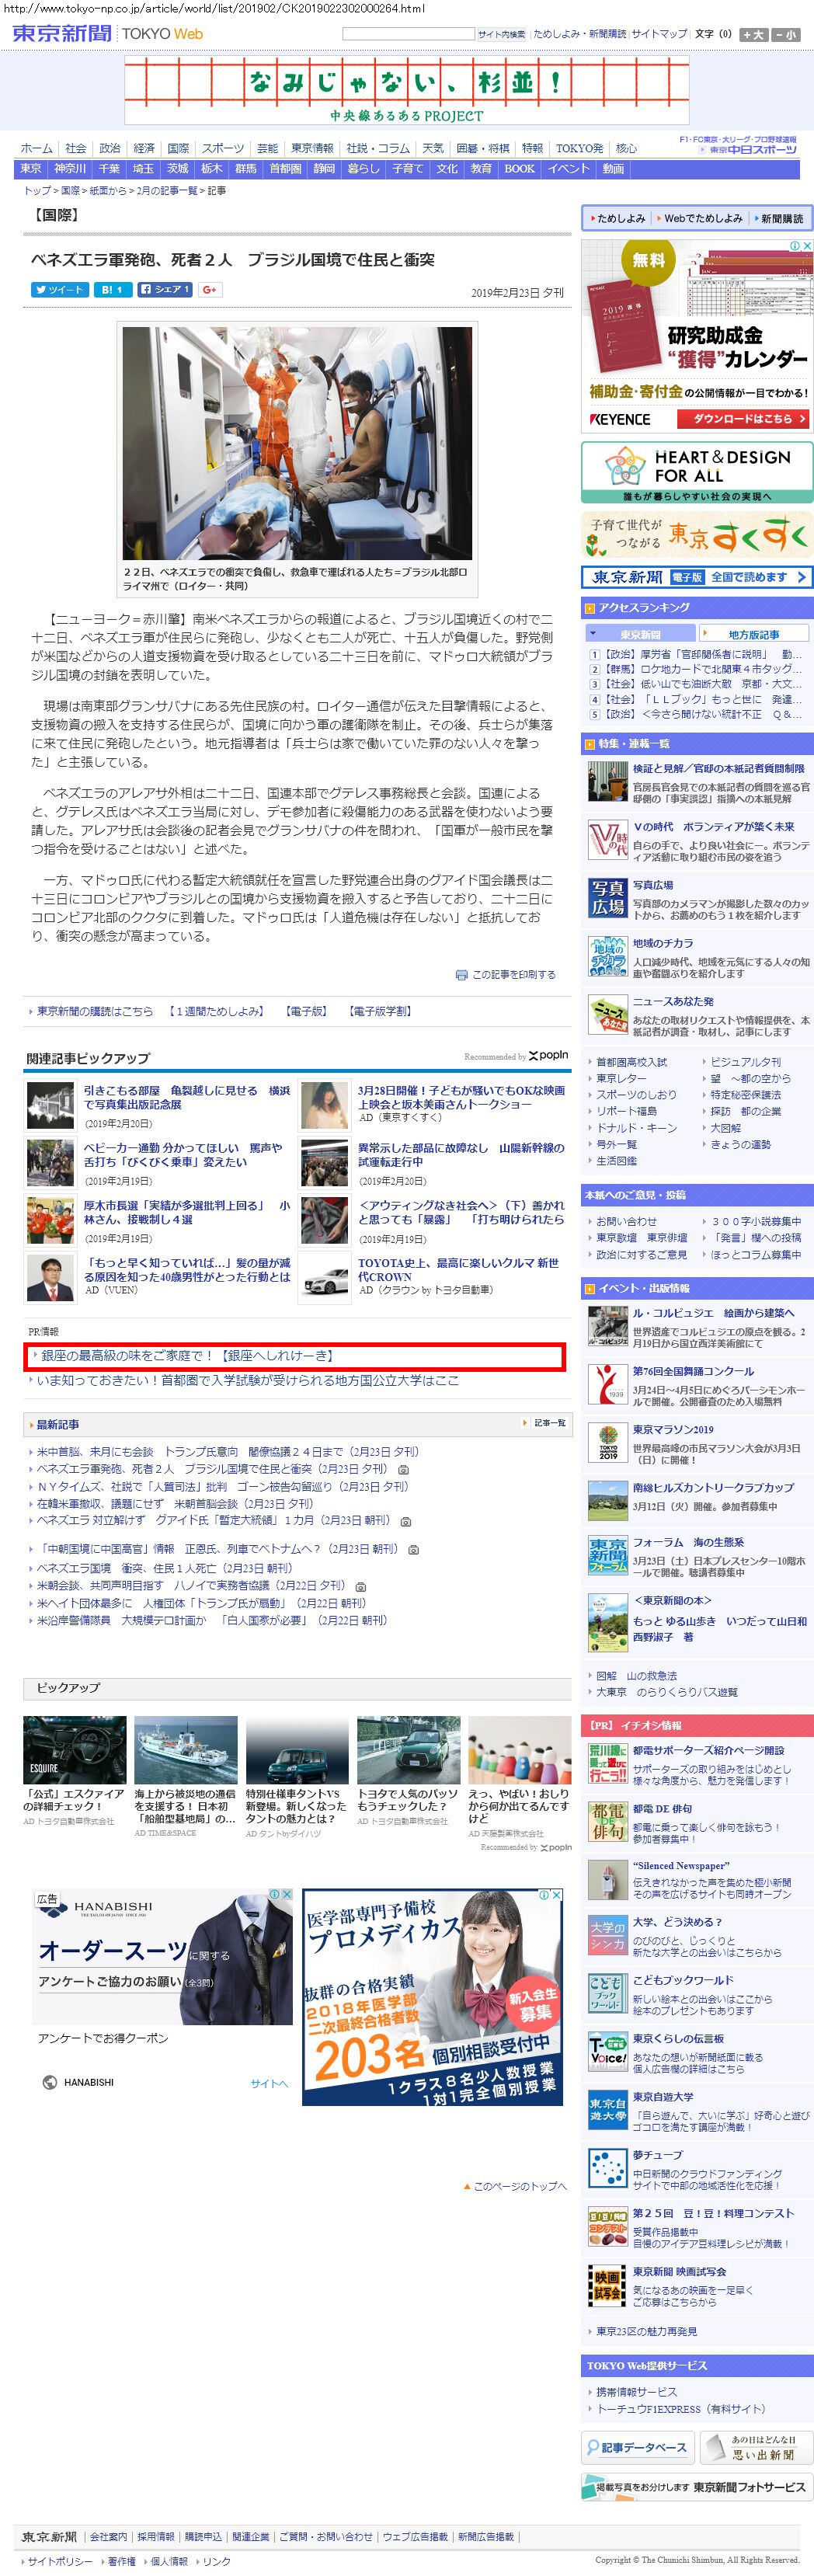Click お問い合わせ link in 本紙へのご意見

point(626,1221)
